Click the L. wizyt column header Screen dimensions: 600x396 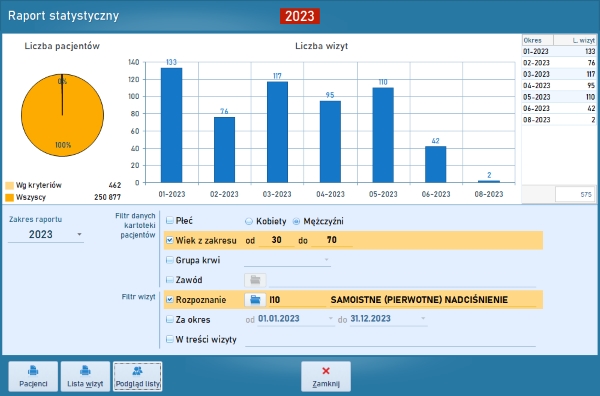pos(575,40)
